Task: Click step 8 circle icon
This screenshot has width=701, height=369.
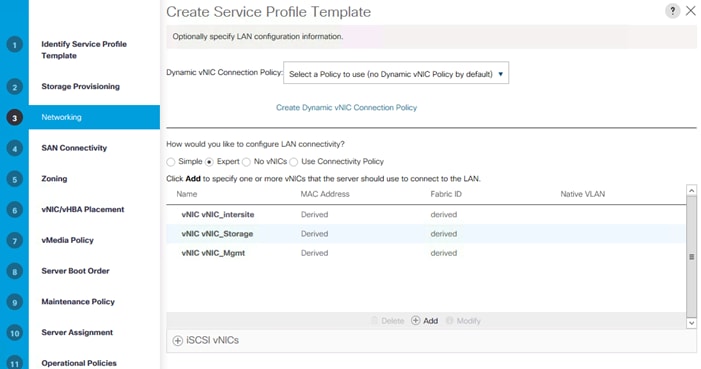Action: tap(14, 271)
